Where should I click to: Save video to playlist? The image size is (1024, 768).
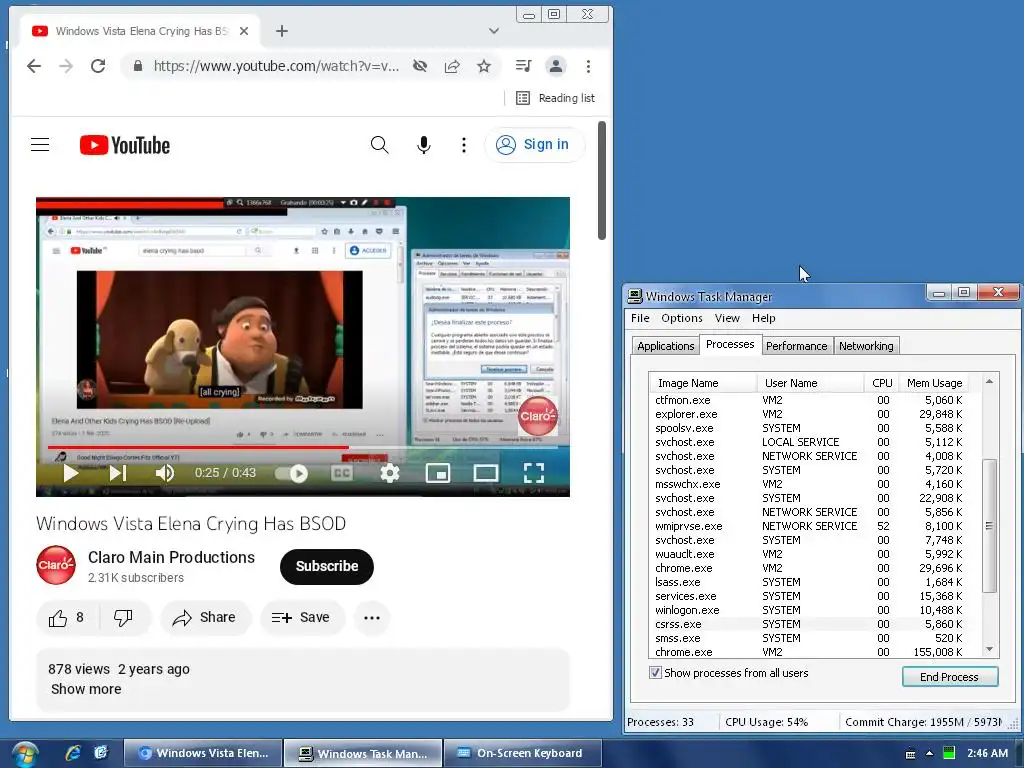tap(302, 618)
